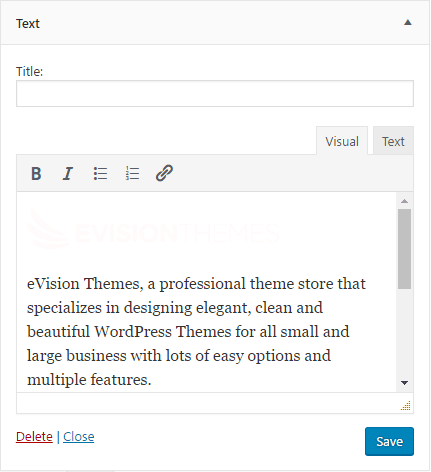This screenshot has width=431, height=472.
Task: Click the Close link
Action: (x=79, y=436)
